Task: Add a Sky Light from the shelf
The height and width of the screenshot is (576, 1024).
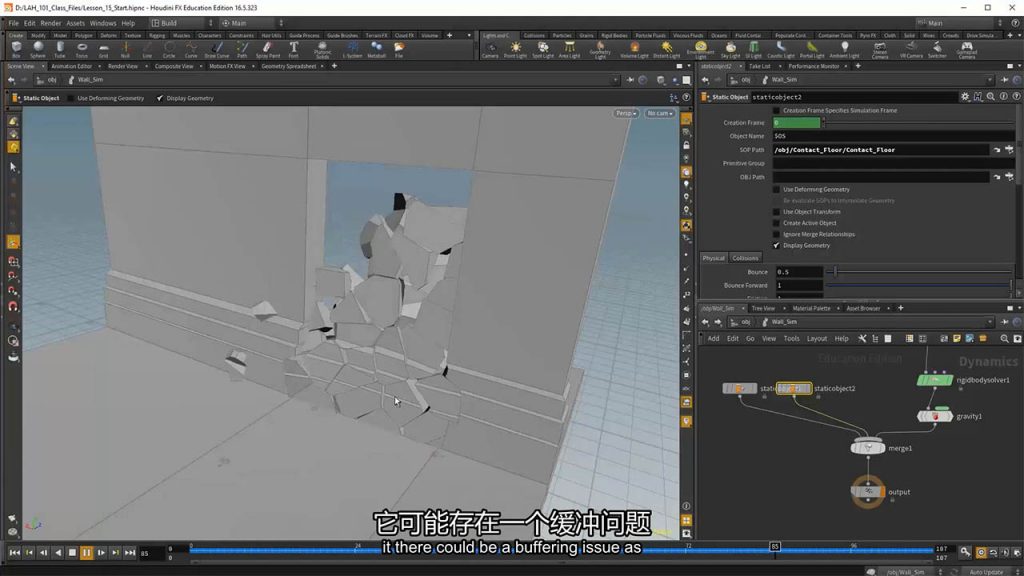Action: tap(730, 50)
